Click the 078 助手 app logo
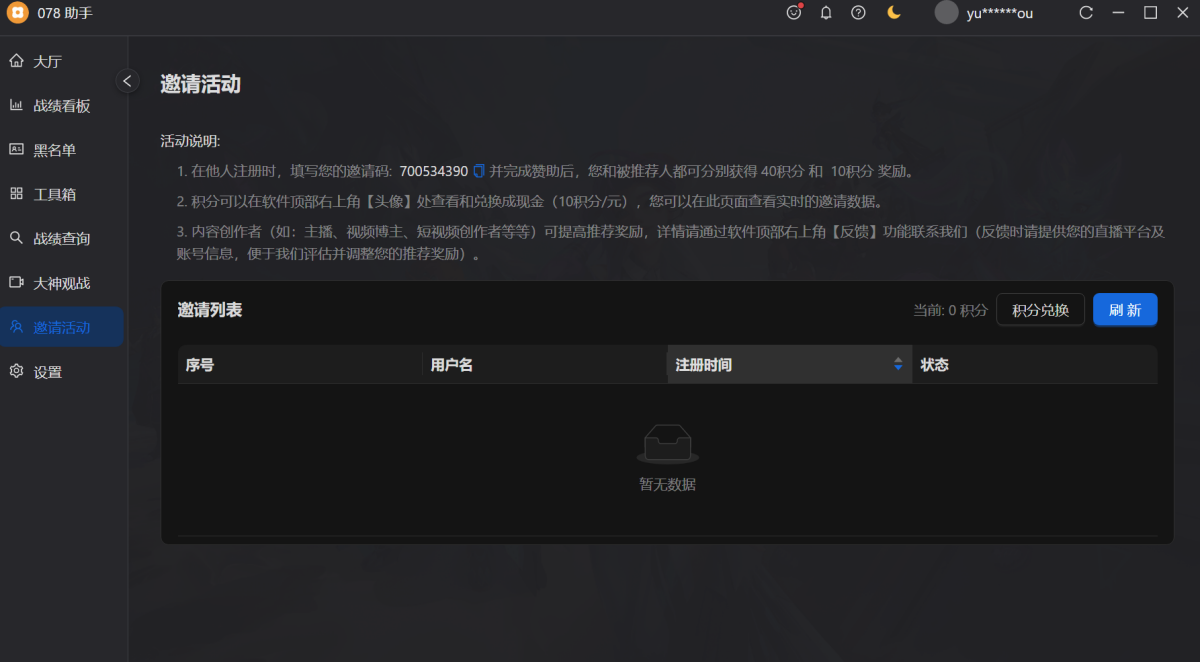 17,13
